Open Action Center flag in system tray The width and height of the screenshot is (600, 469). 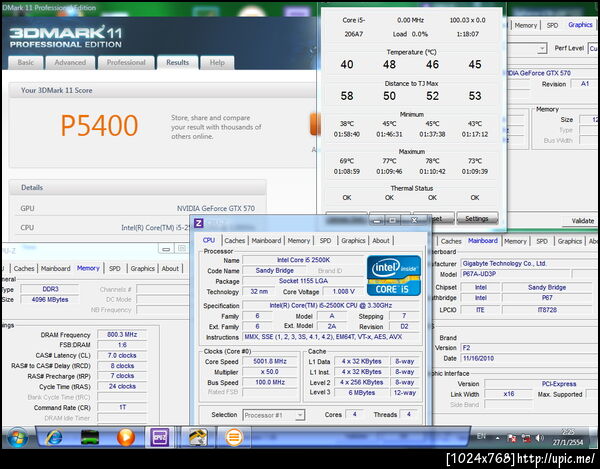tap(512, 438)
